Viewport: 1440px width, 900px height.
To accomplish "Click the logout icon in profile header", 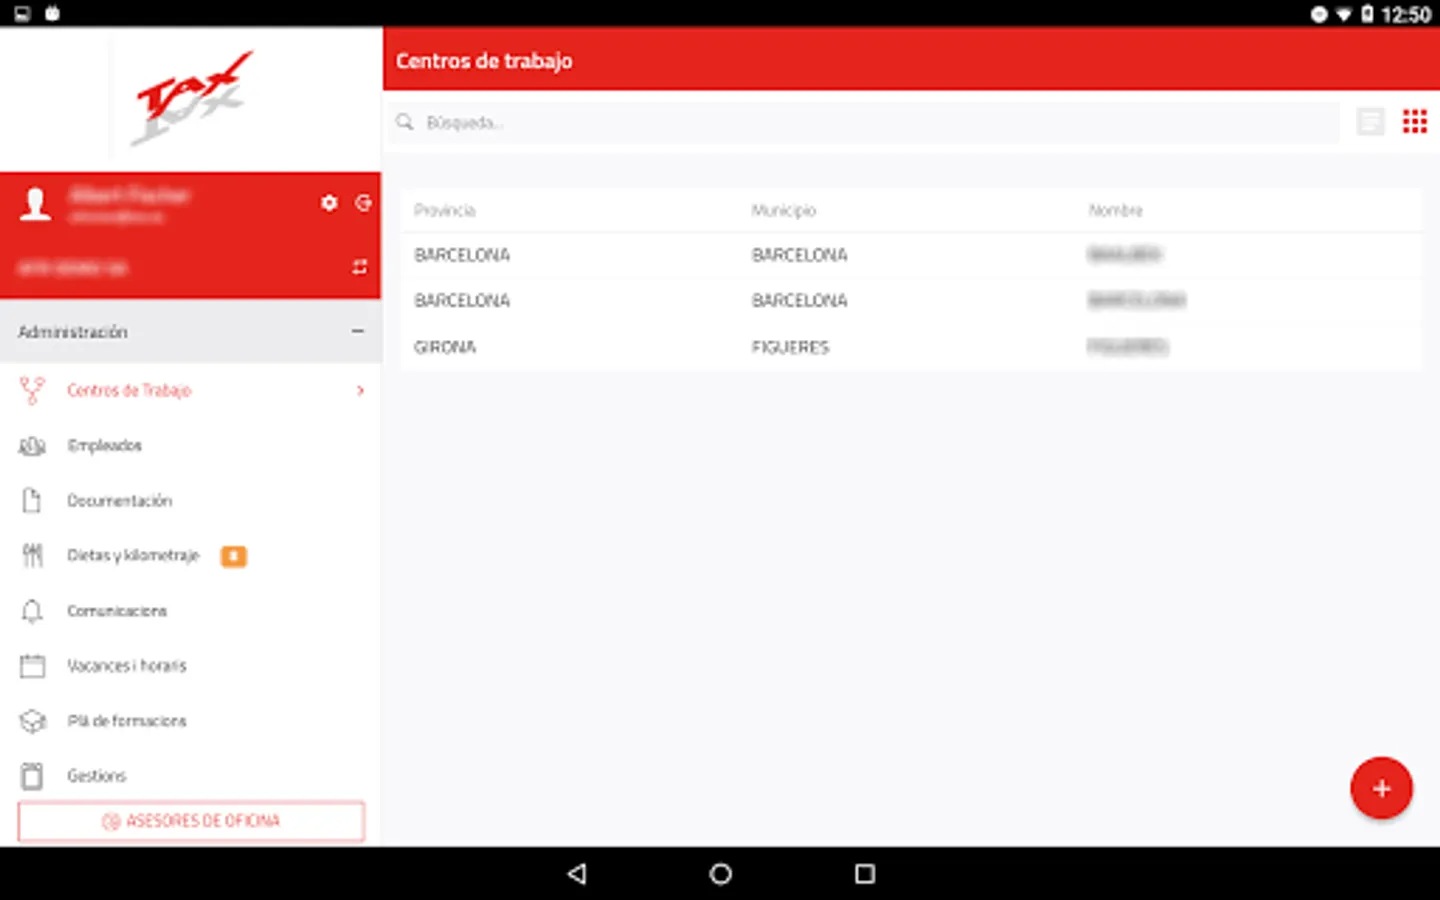I will 363,202.
